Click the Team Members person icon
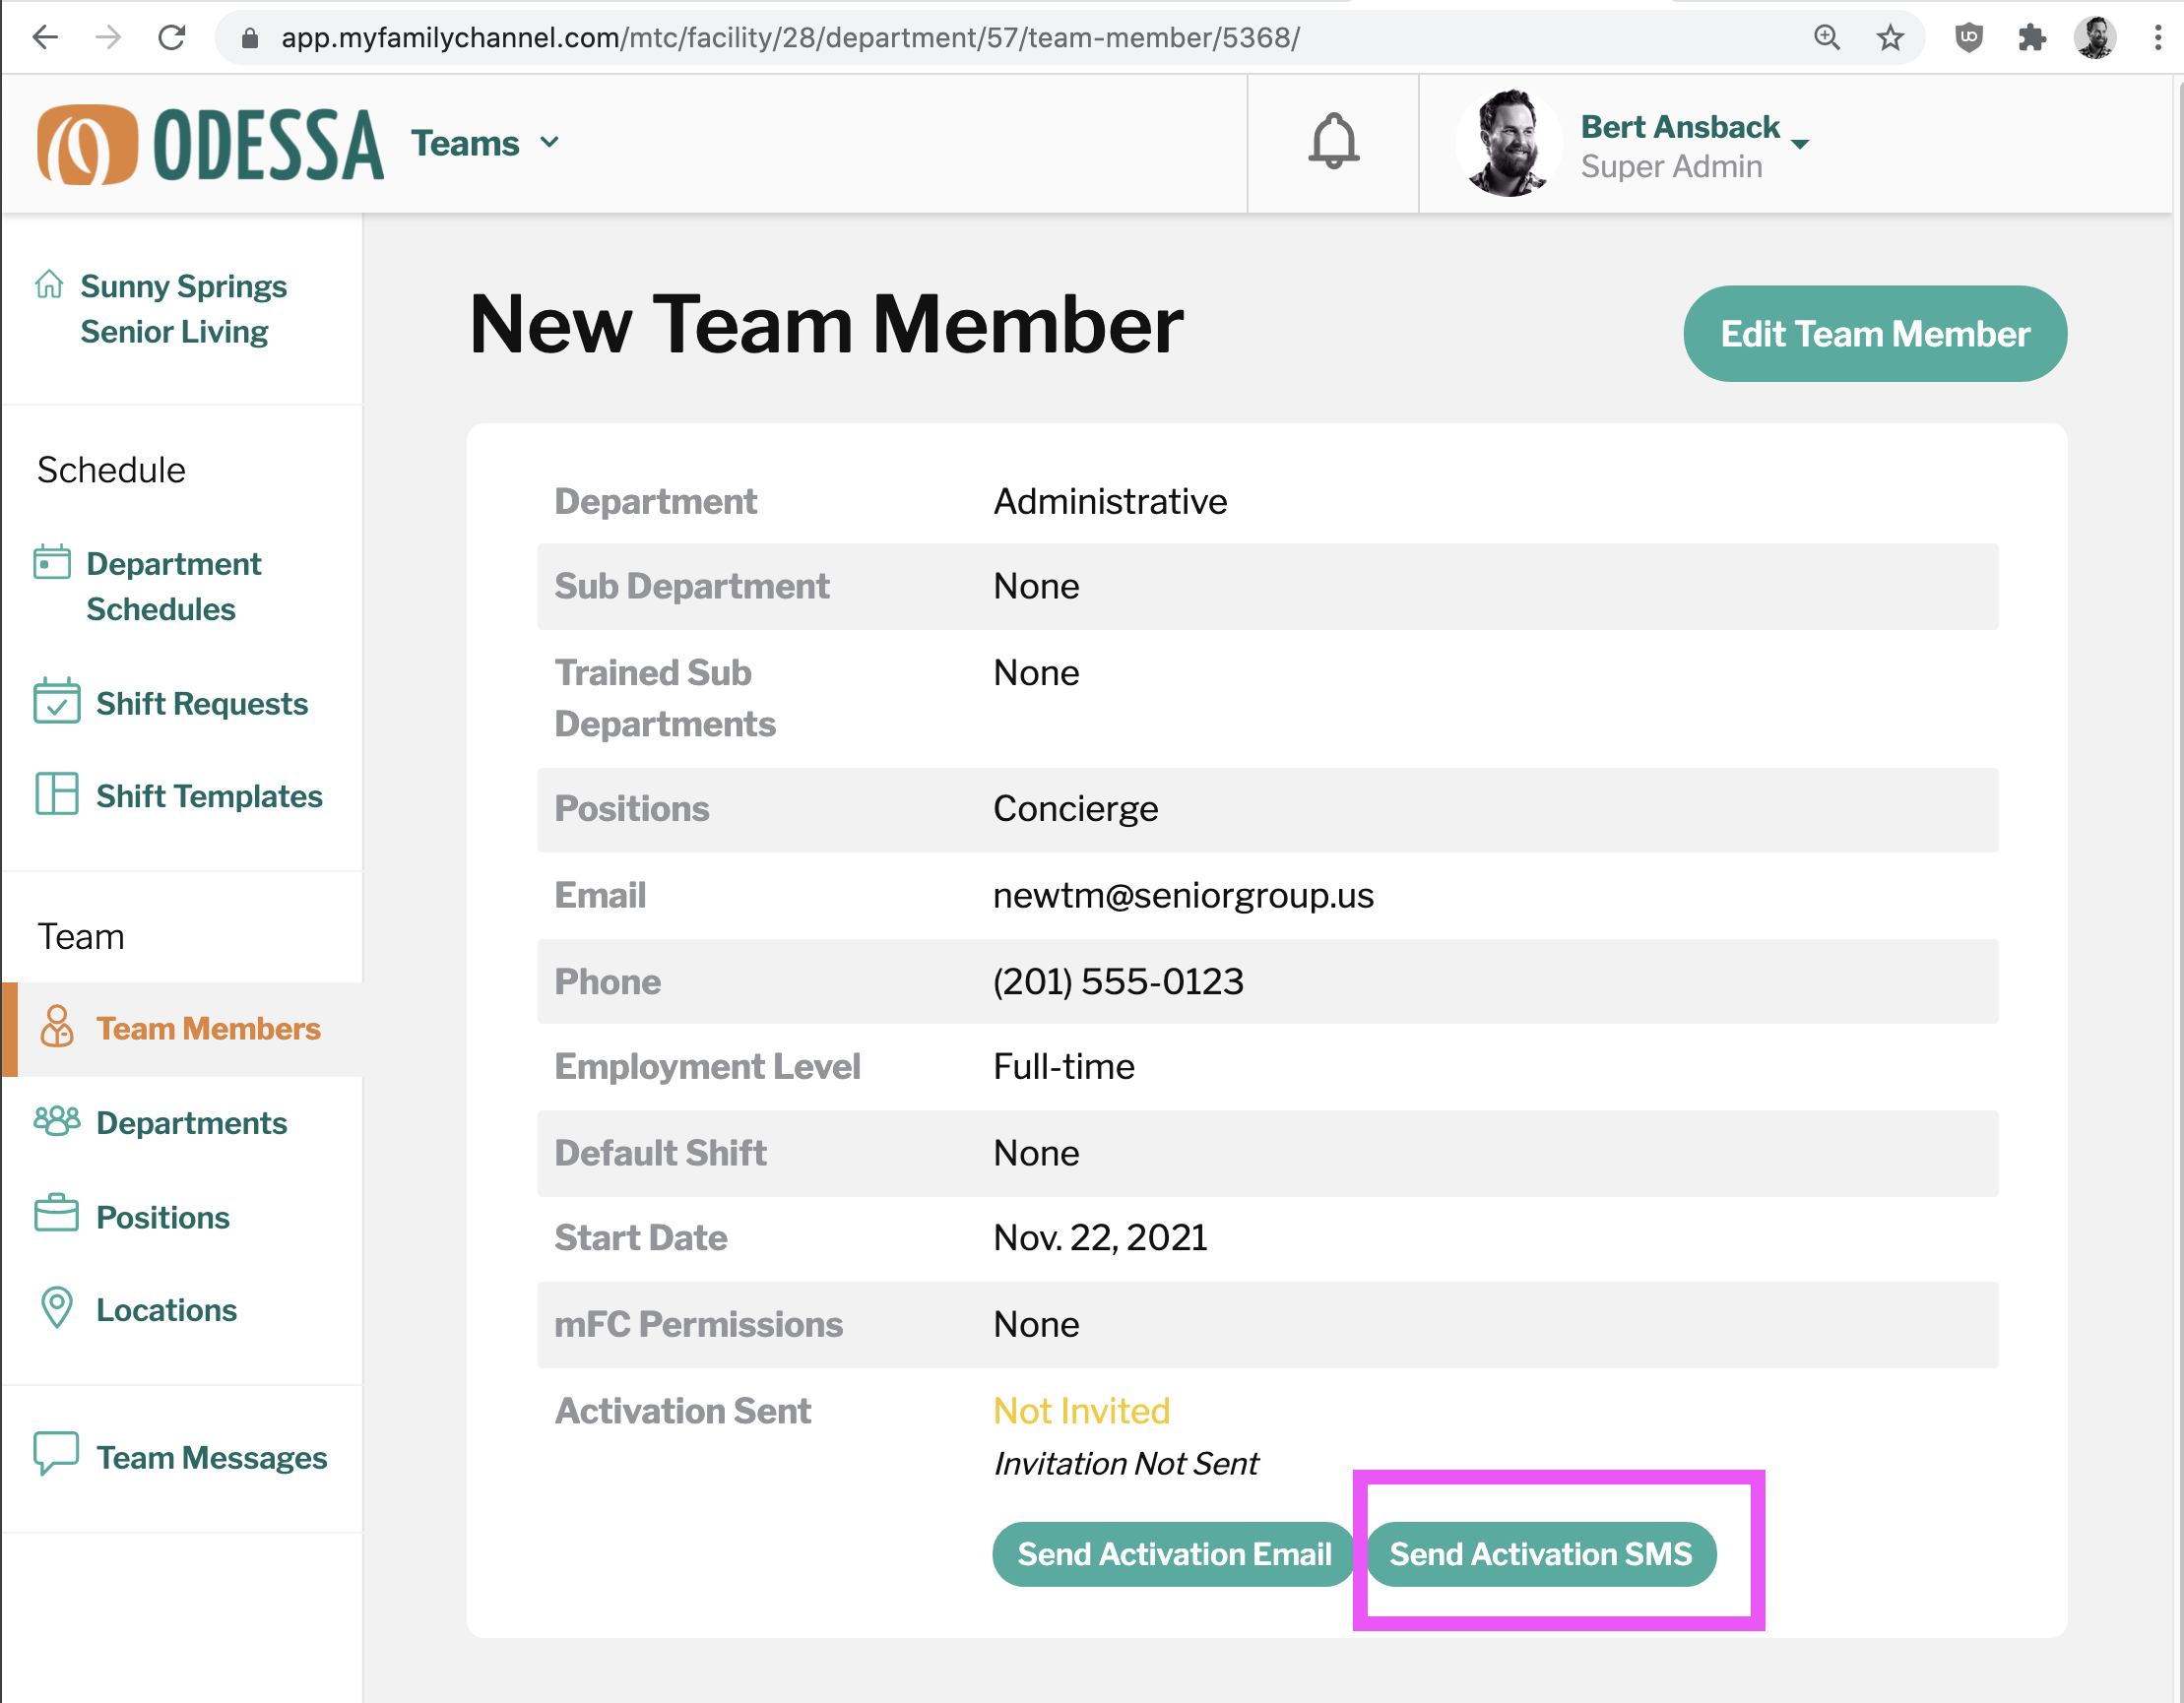This screenshot has height=1703, width=2184. [57, 1027]
